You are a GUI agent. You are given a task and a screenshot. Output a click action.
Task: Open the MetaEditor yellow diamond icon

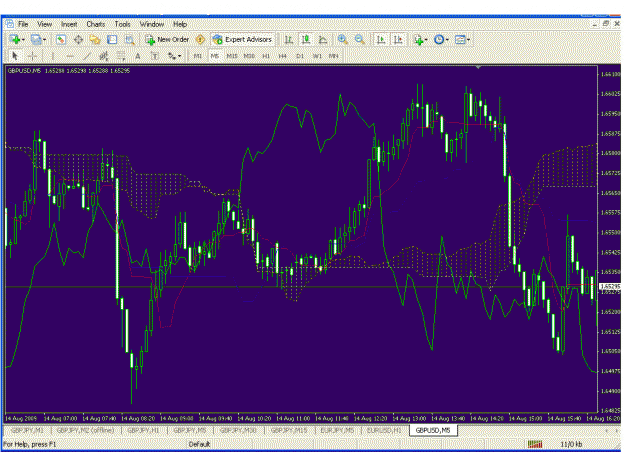(x=200, y=39)
